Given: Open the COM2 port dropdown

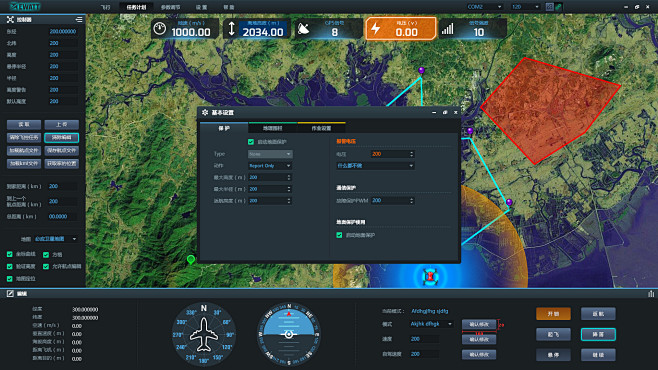Looking at the screenshot, I should 484,7.
